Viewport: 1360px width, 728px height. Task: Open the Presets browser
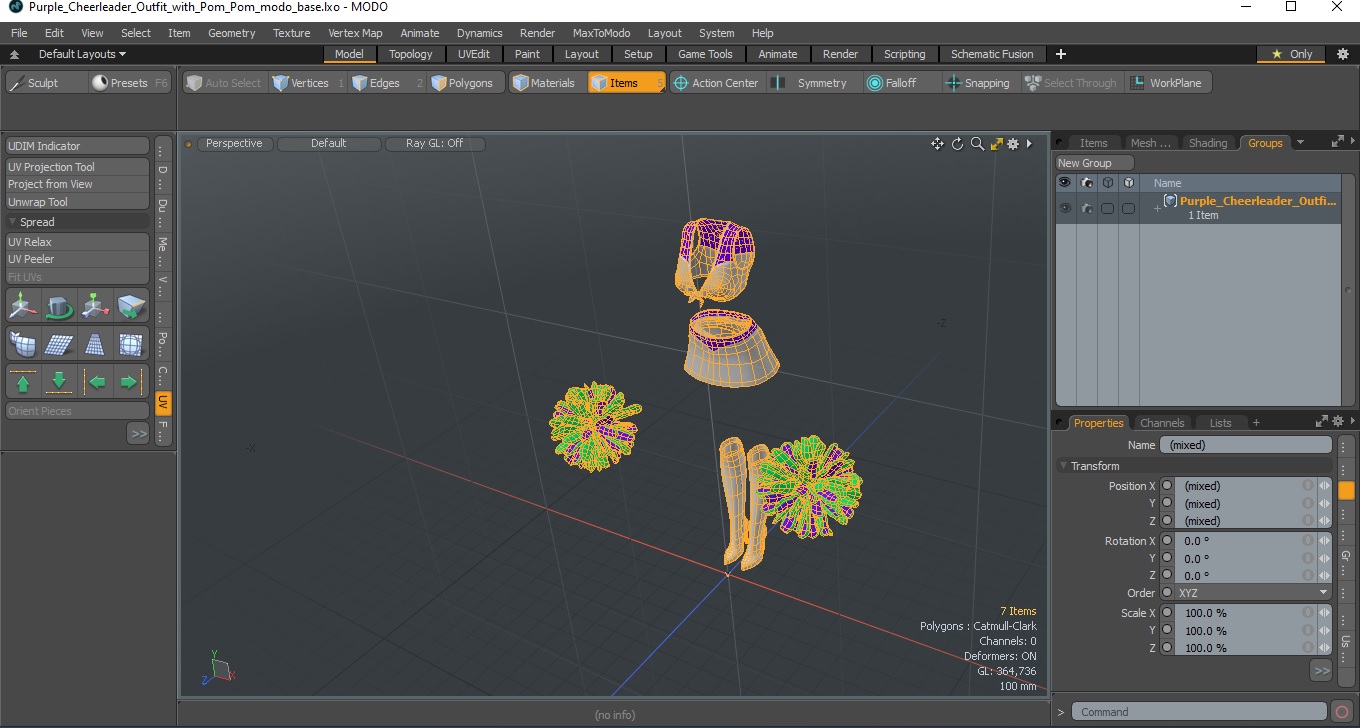pos(129,83)
